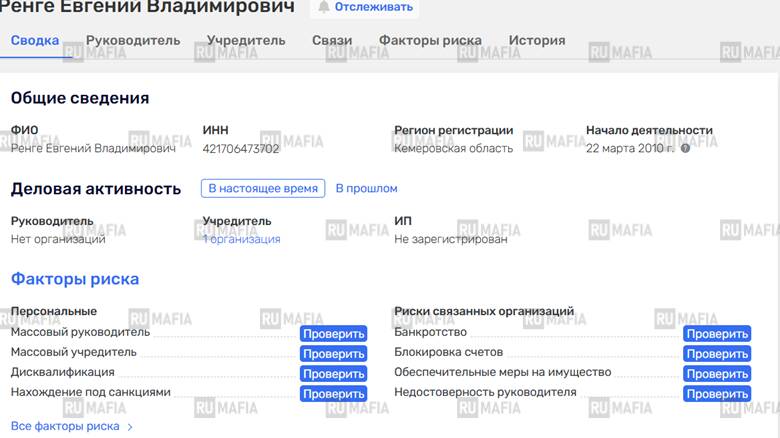Image resolution: width=780 pixels, height=438 pixels.
Task: Click the Блокировка счетов label
Action: coord(448,352)
